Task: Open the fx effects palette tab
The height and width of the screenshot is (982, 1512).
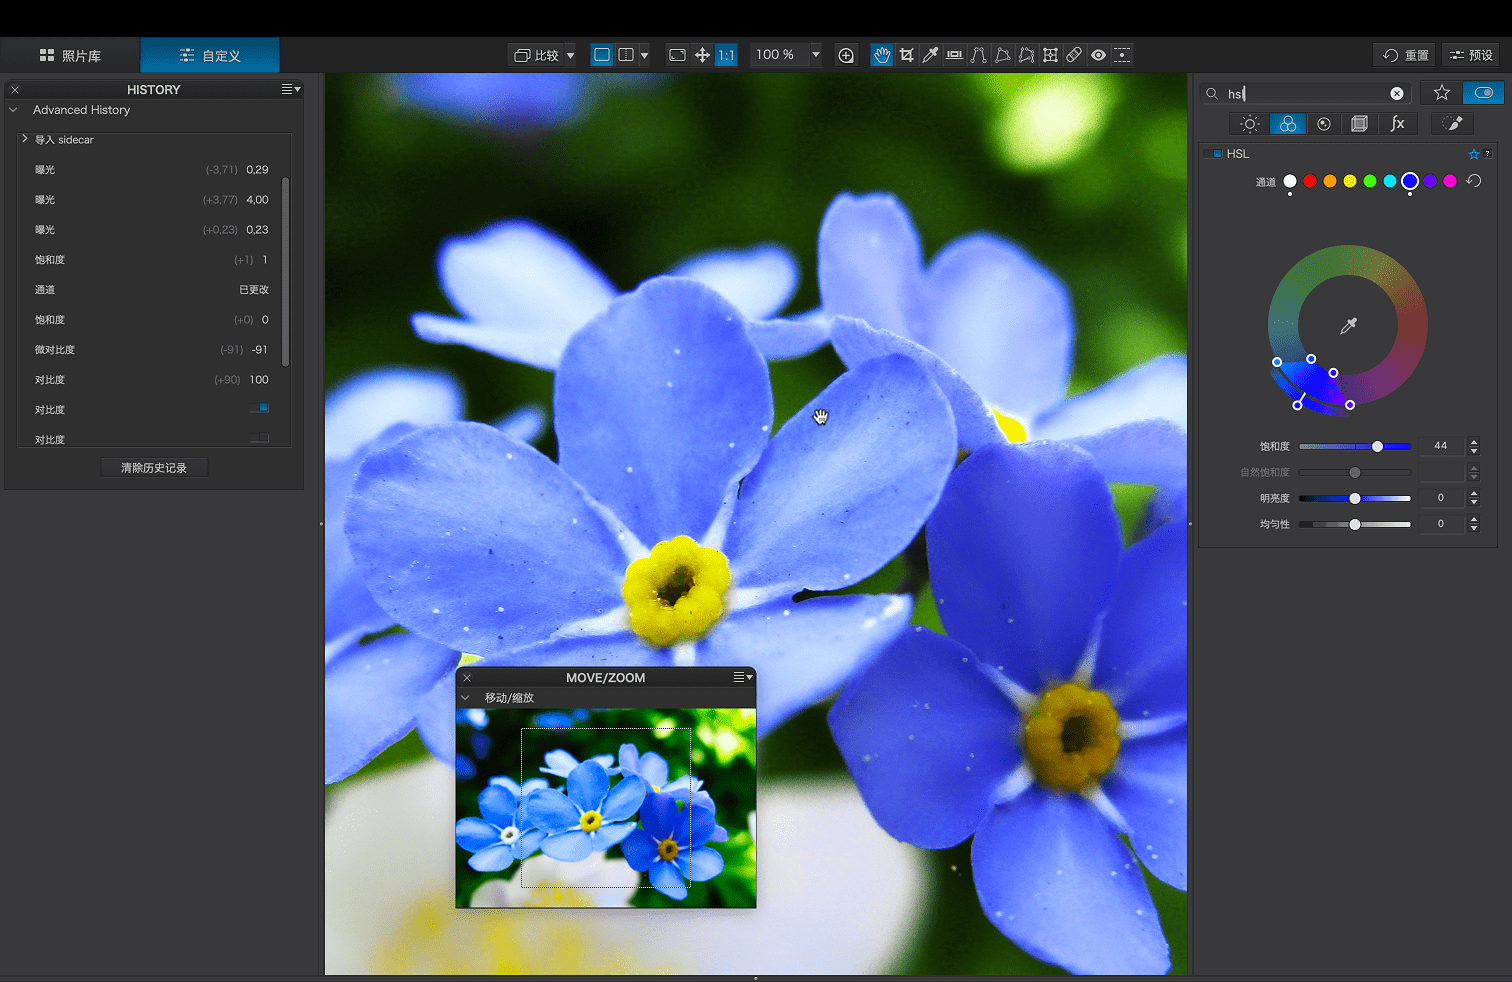Action: click(x=1397, y=124)
